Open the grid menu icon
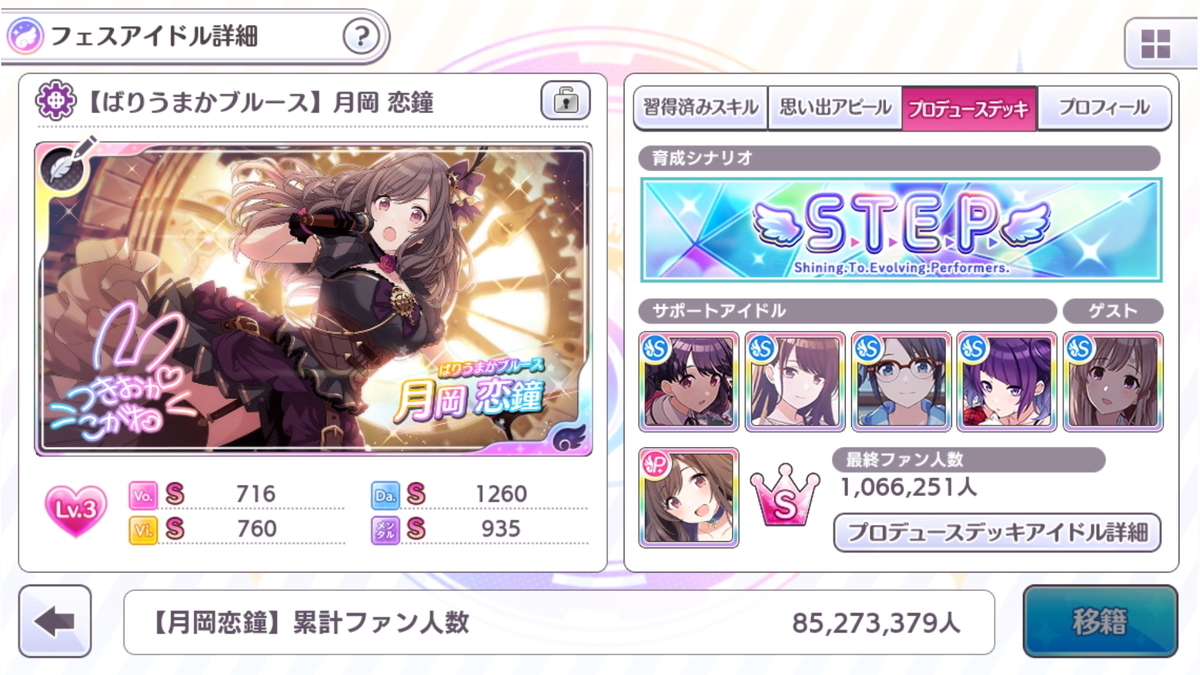This screenshot has width=1200, height=675. pos(1155,45)
